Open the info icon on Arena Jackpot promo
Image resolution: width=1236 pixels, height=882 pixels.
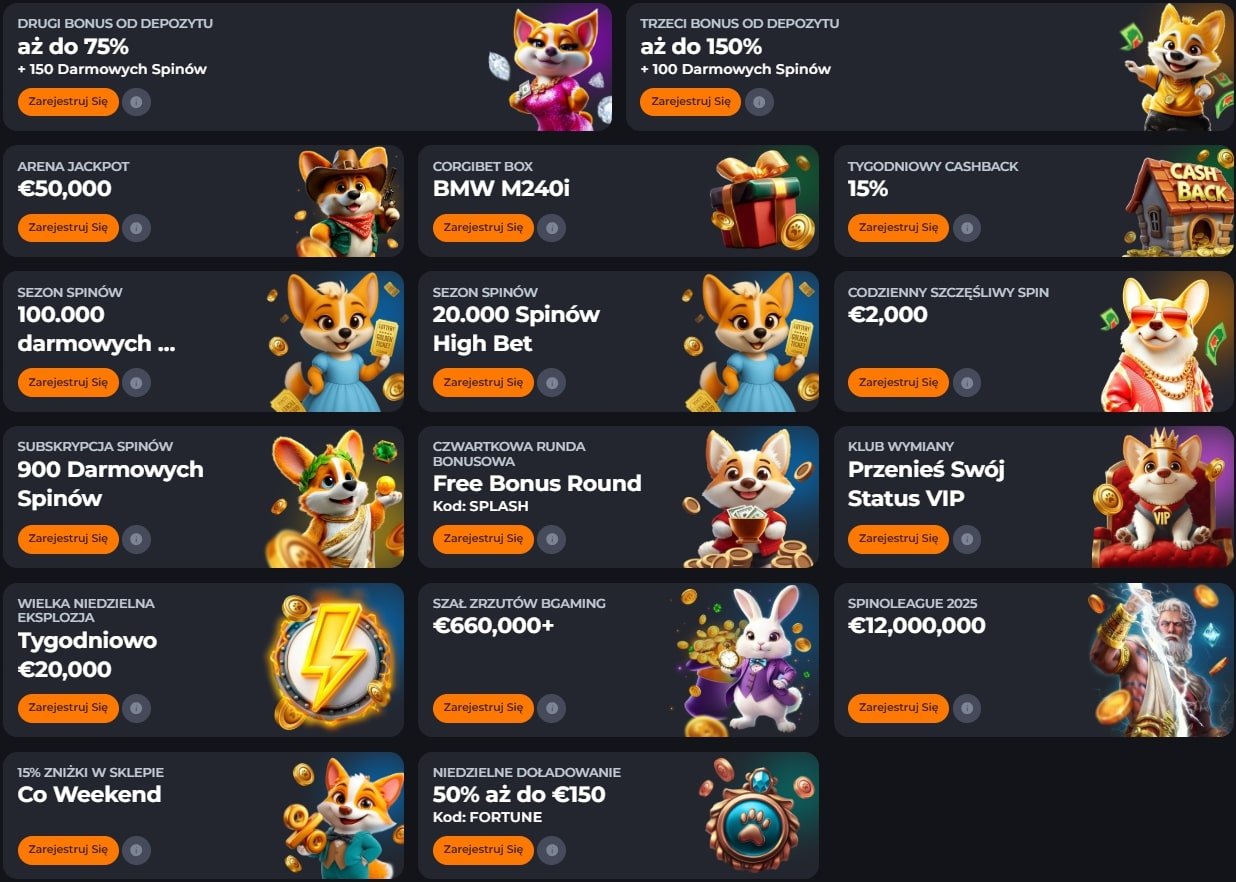pyautogui.click(x=137, y=227)
